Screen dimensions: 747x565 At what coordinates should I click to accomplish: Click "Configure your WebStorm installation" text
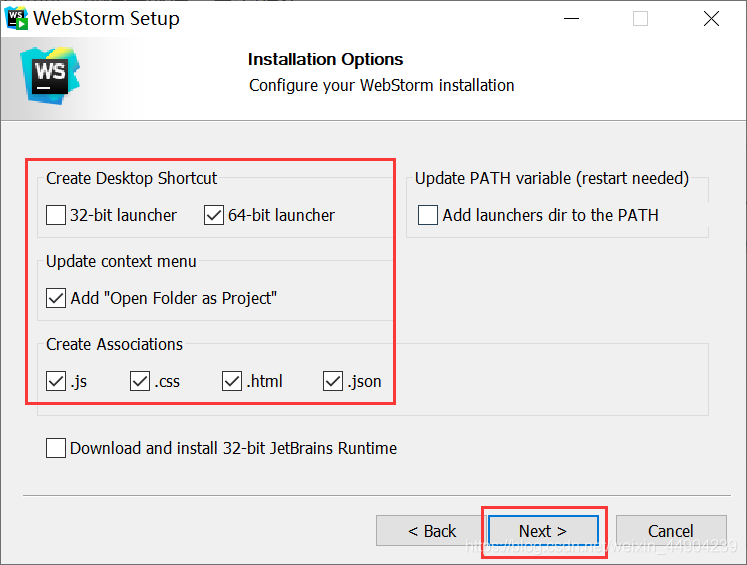pyautogui.click(x=382, y=85)
